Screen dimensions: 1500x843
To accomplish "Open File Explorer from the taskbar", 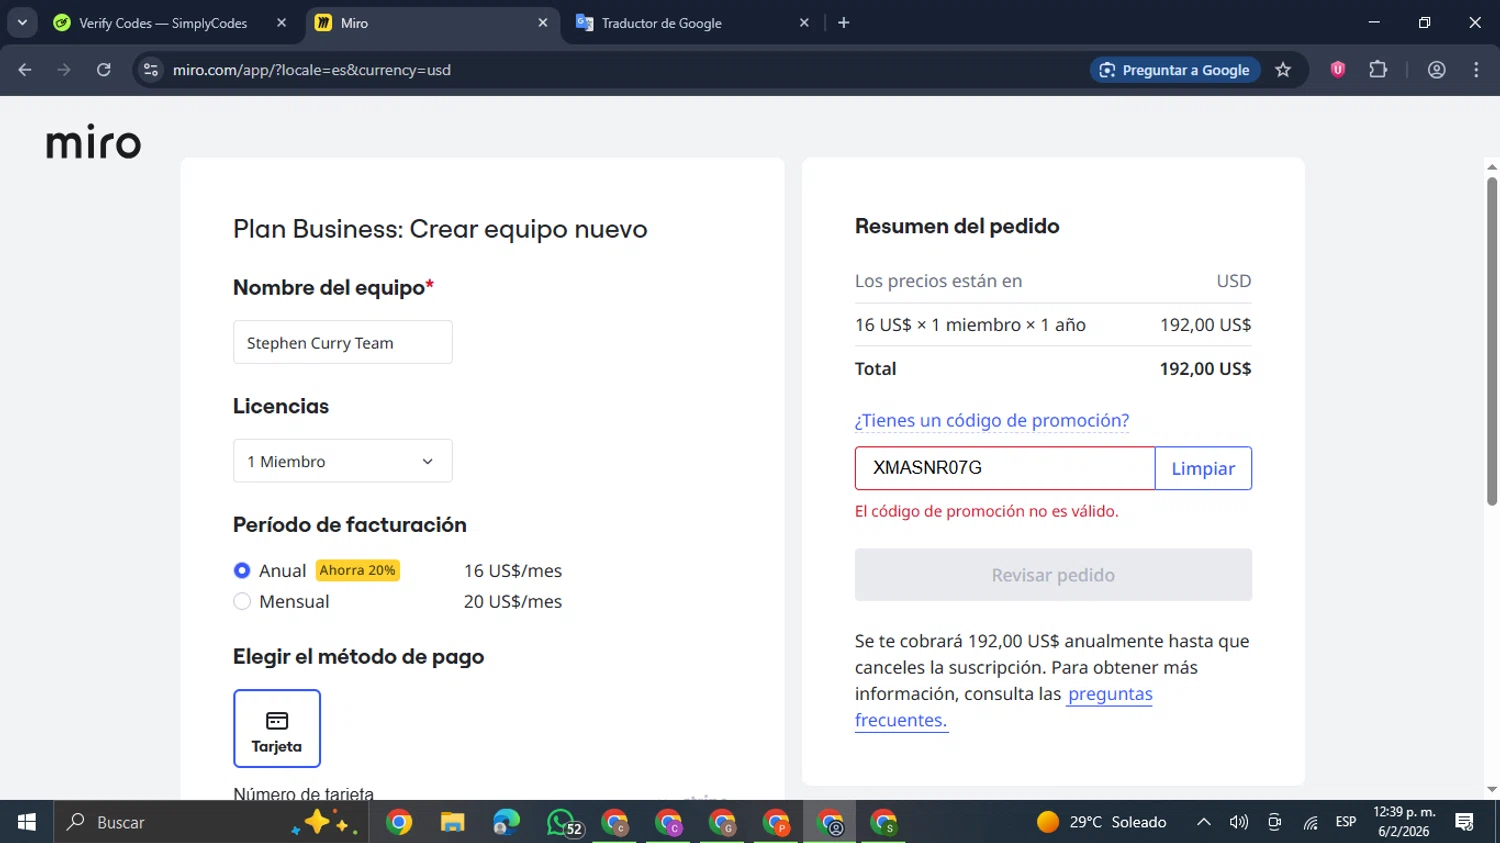I will pyautogui.click(x=453, y=822).
